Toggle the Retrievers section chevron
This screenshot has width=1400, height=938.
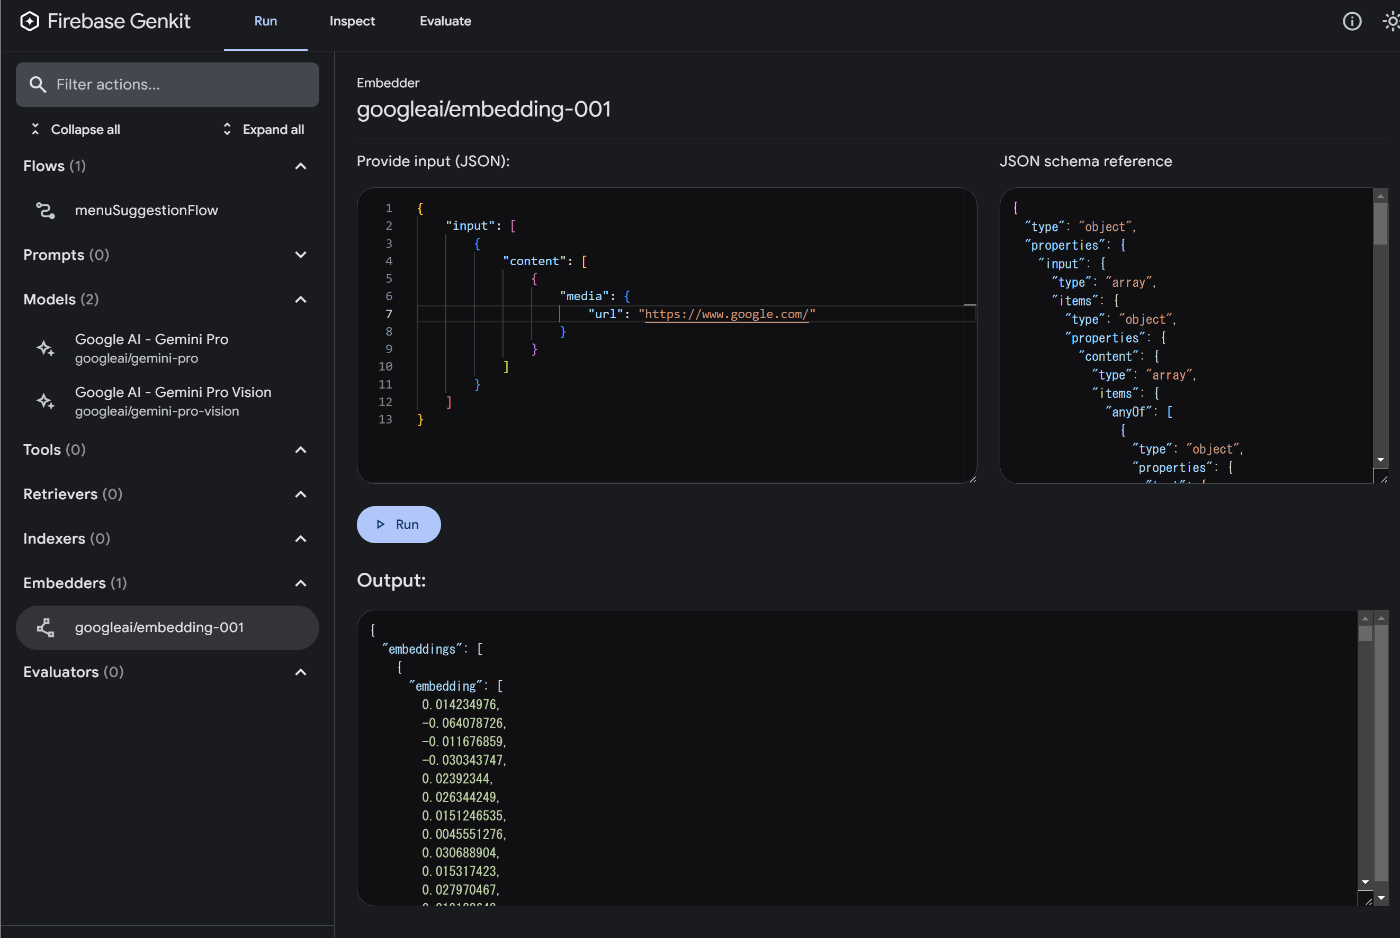(x=301, y=494)
